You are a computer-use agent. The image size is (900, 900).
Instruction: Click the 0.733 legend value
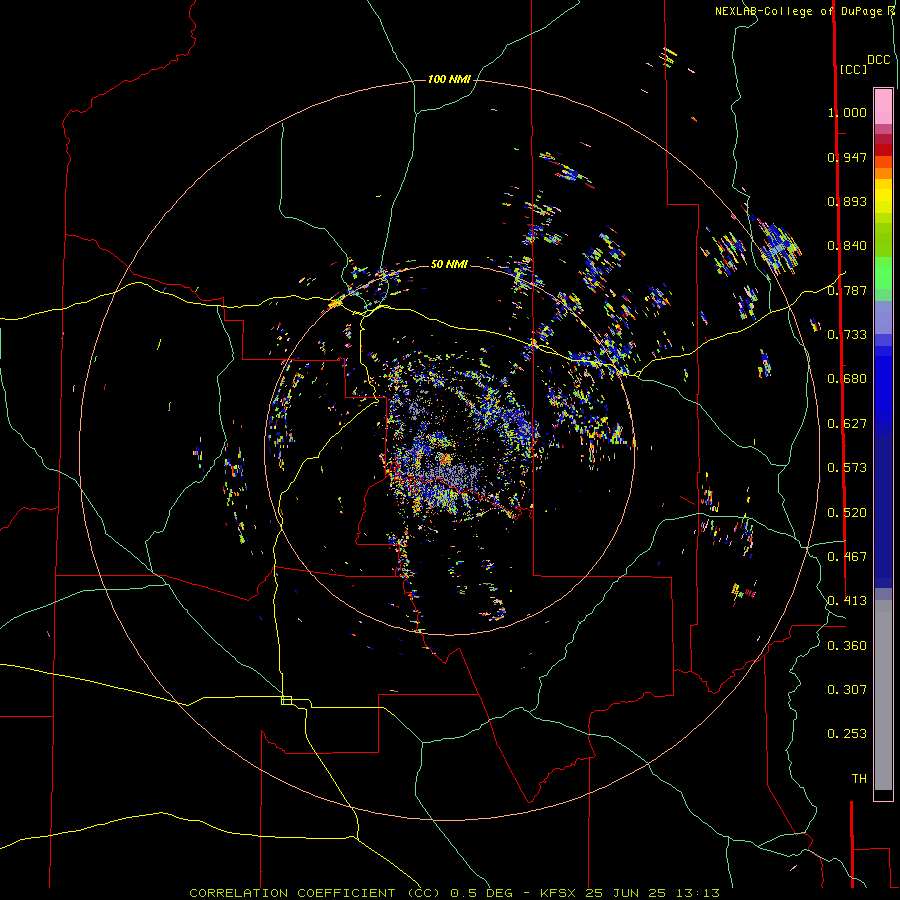click(x=847, y=335)
